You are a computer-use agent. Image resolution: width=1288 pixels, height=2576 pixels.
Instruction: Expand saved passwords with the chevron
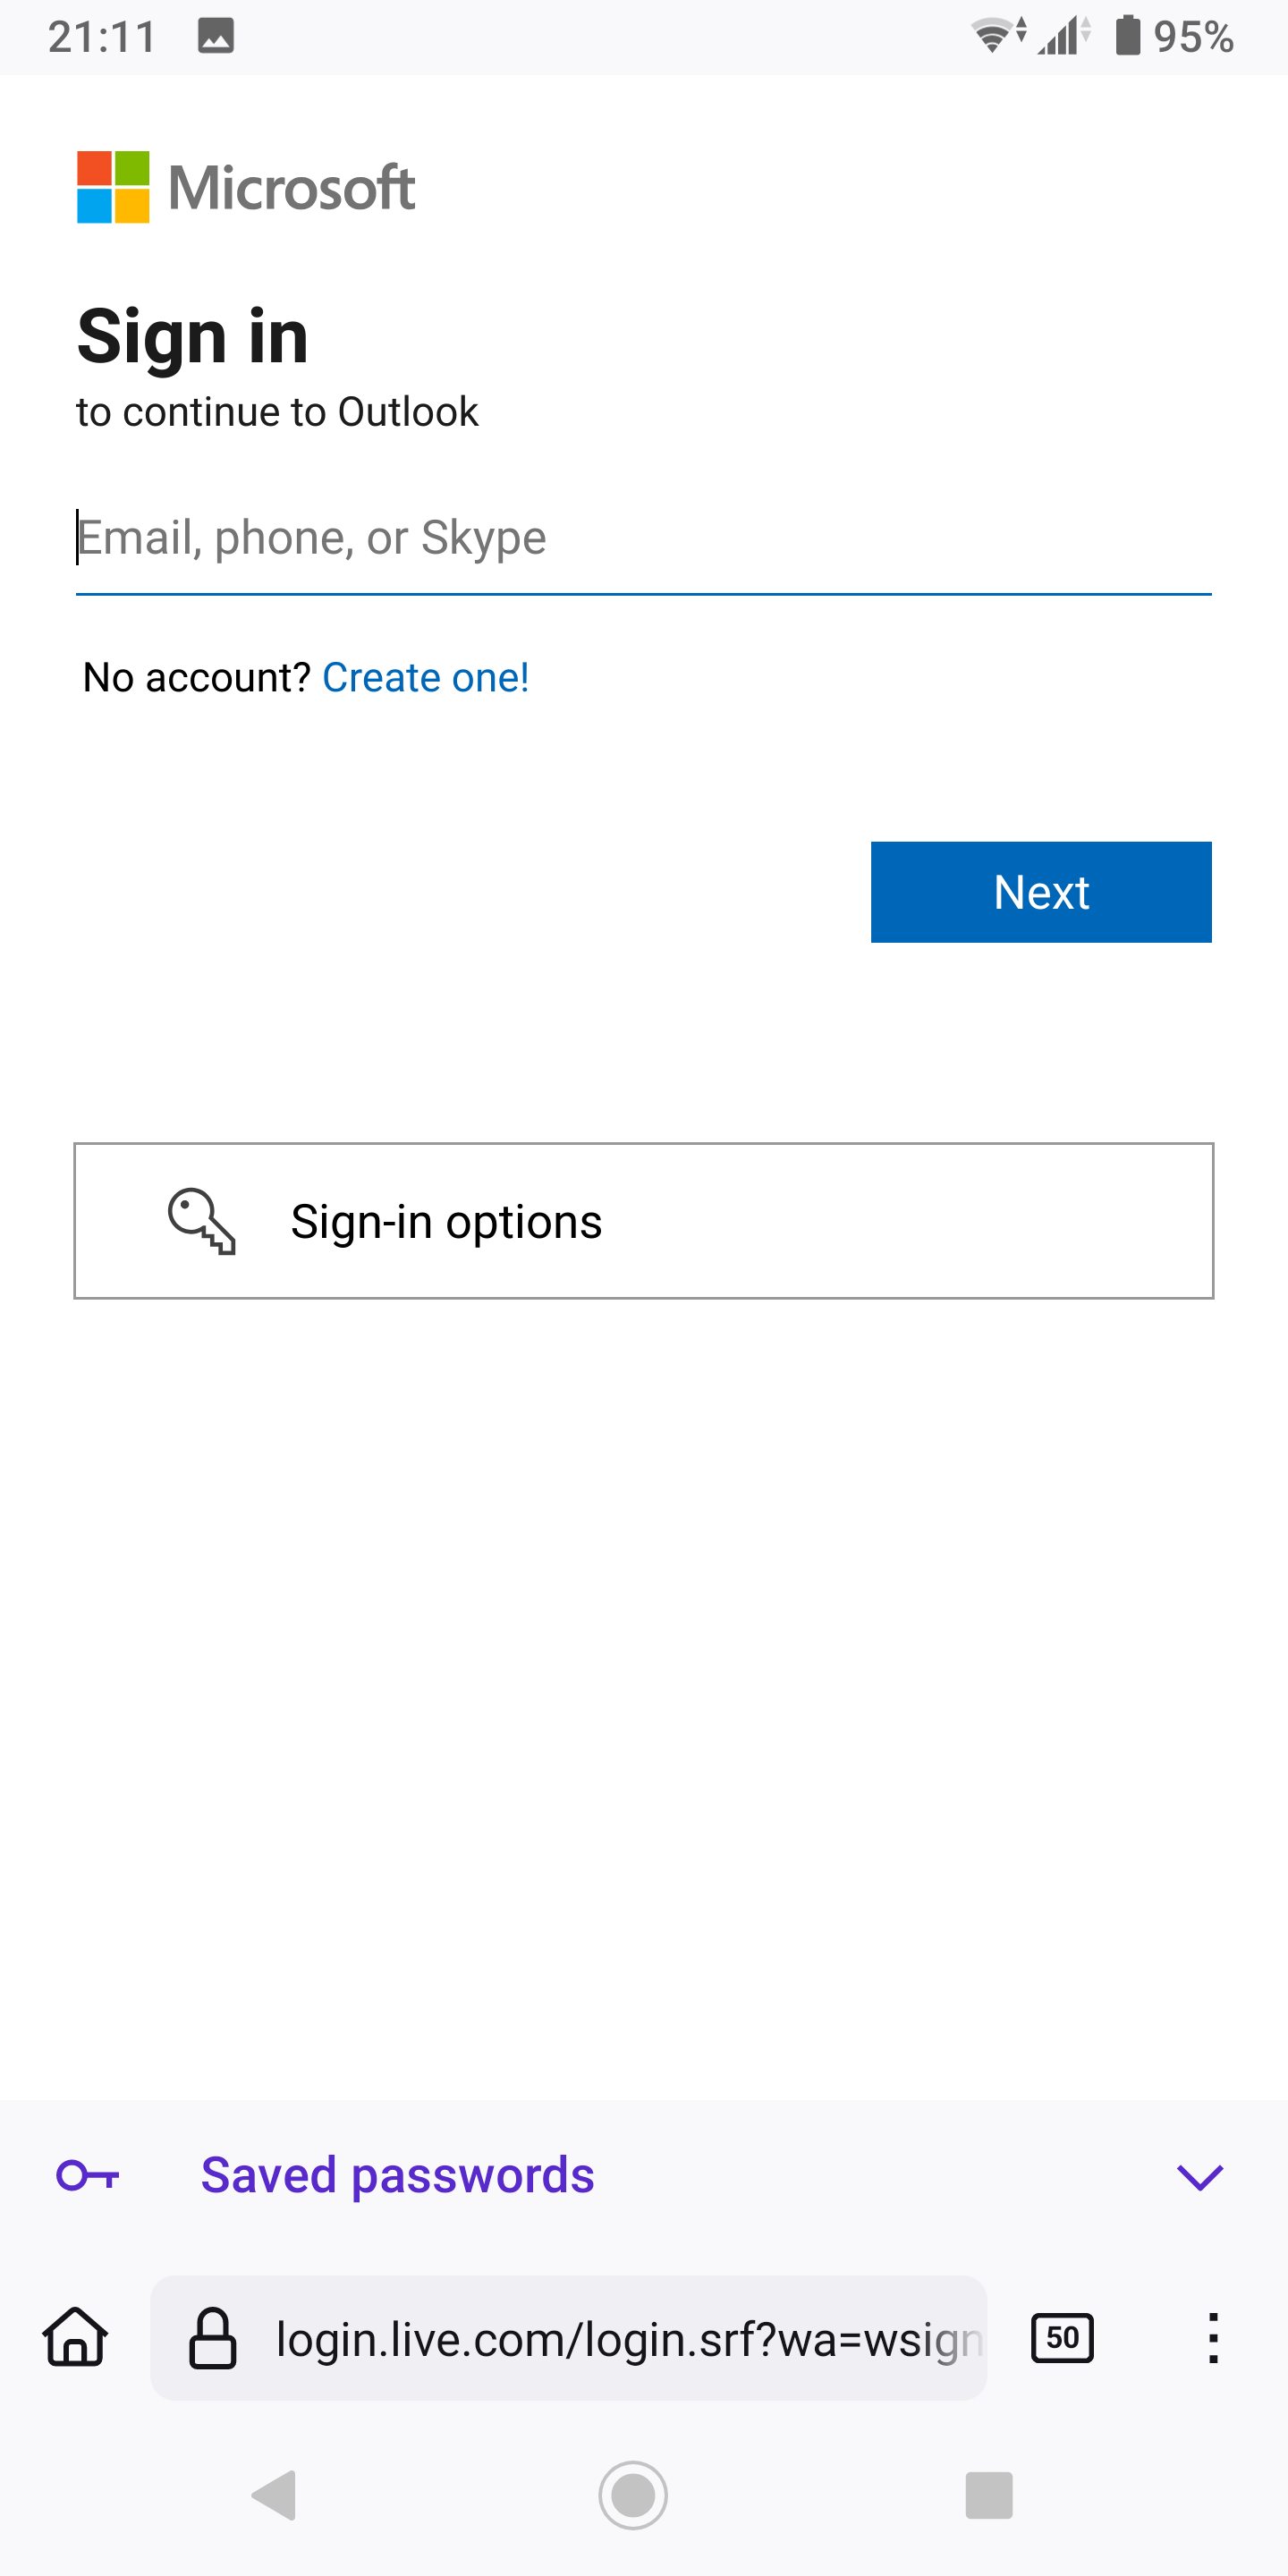[1200, 2177]
